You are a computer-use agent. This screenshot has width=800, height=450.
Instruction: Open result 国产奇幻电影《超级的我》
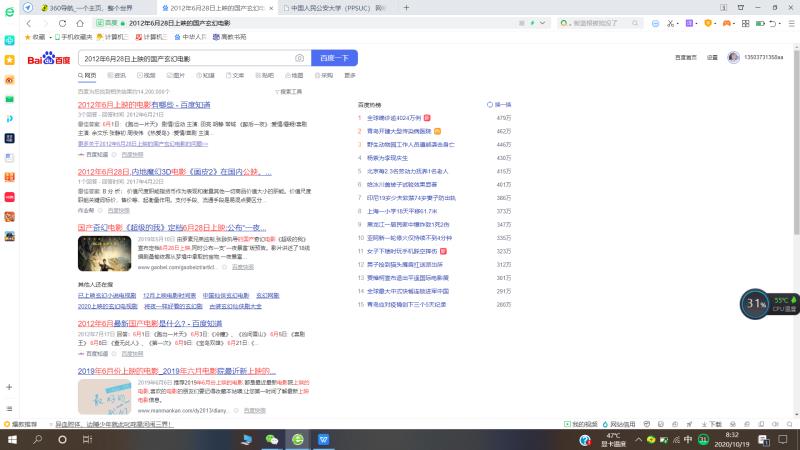[172, 228]
